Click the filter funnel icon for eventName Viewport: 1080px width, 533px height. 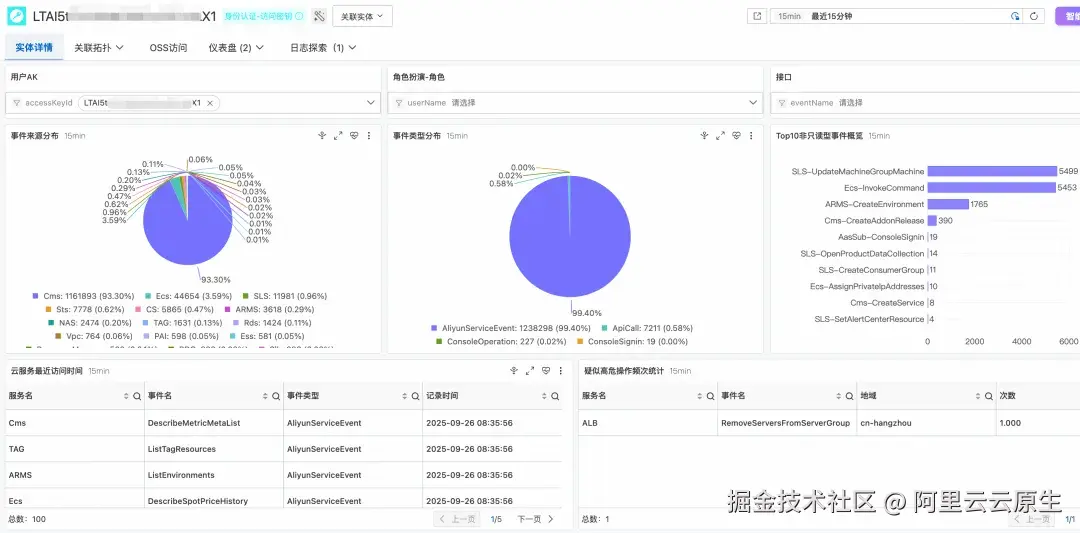(781, 103)
